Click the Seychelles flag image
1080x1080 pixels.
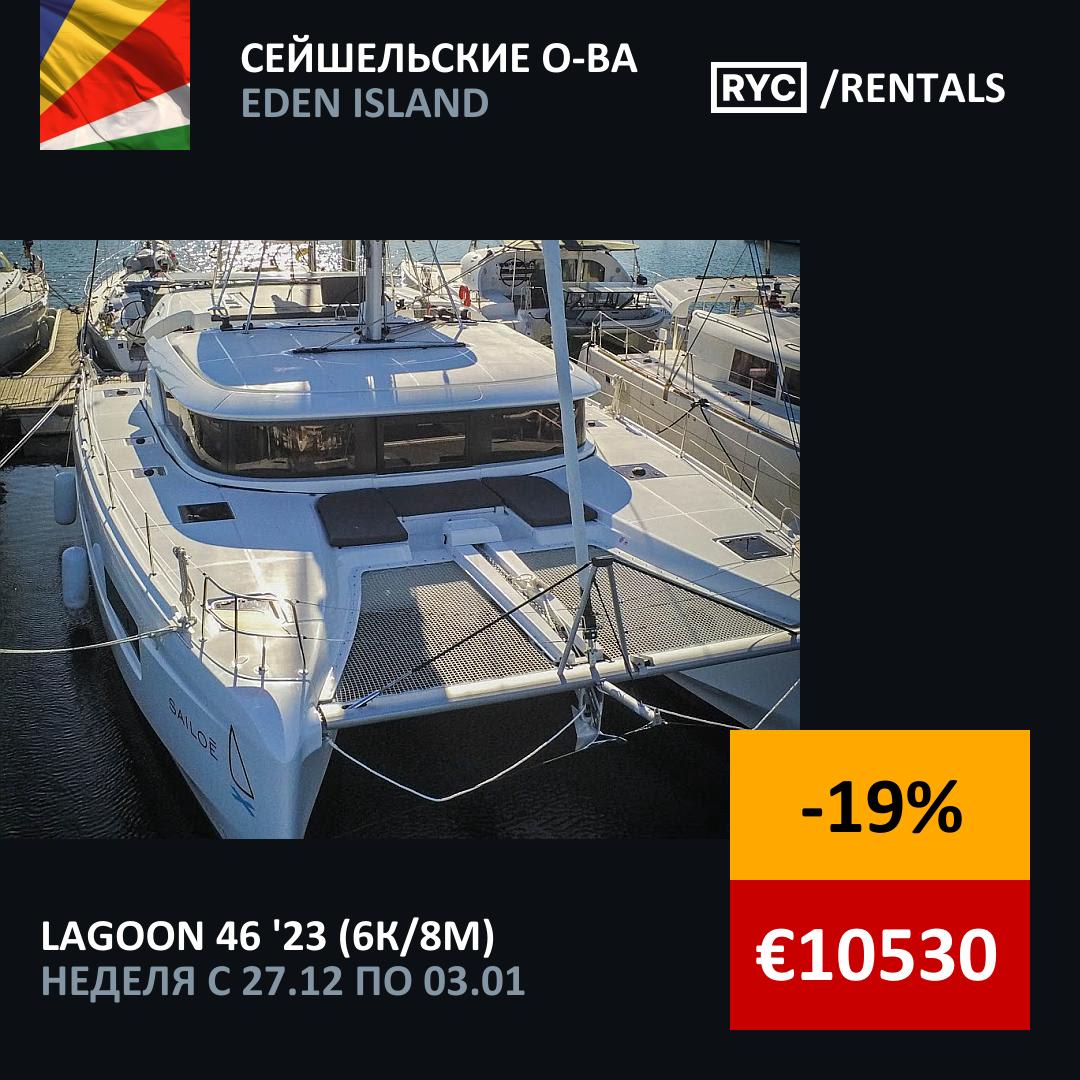click(115, 75)
